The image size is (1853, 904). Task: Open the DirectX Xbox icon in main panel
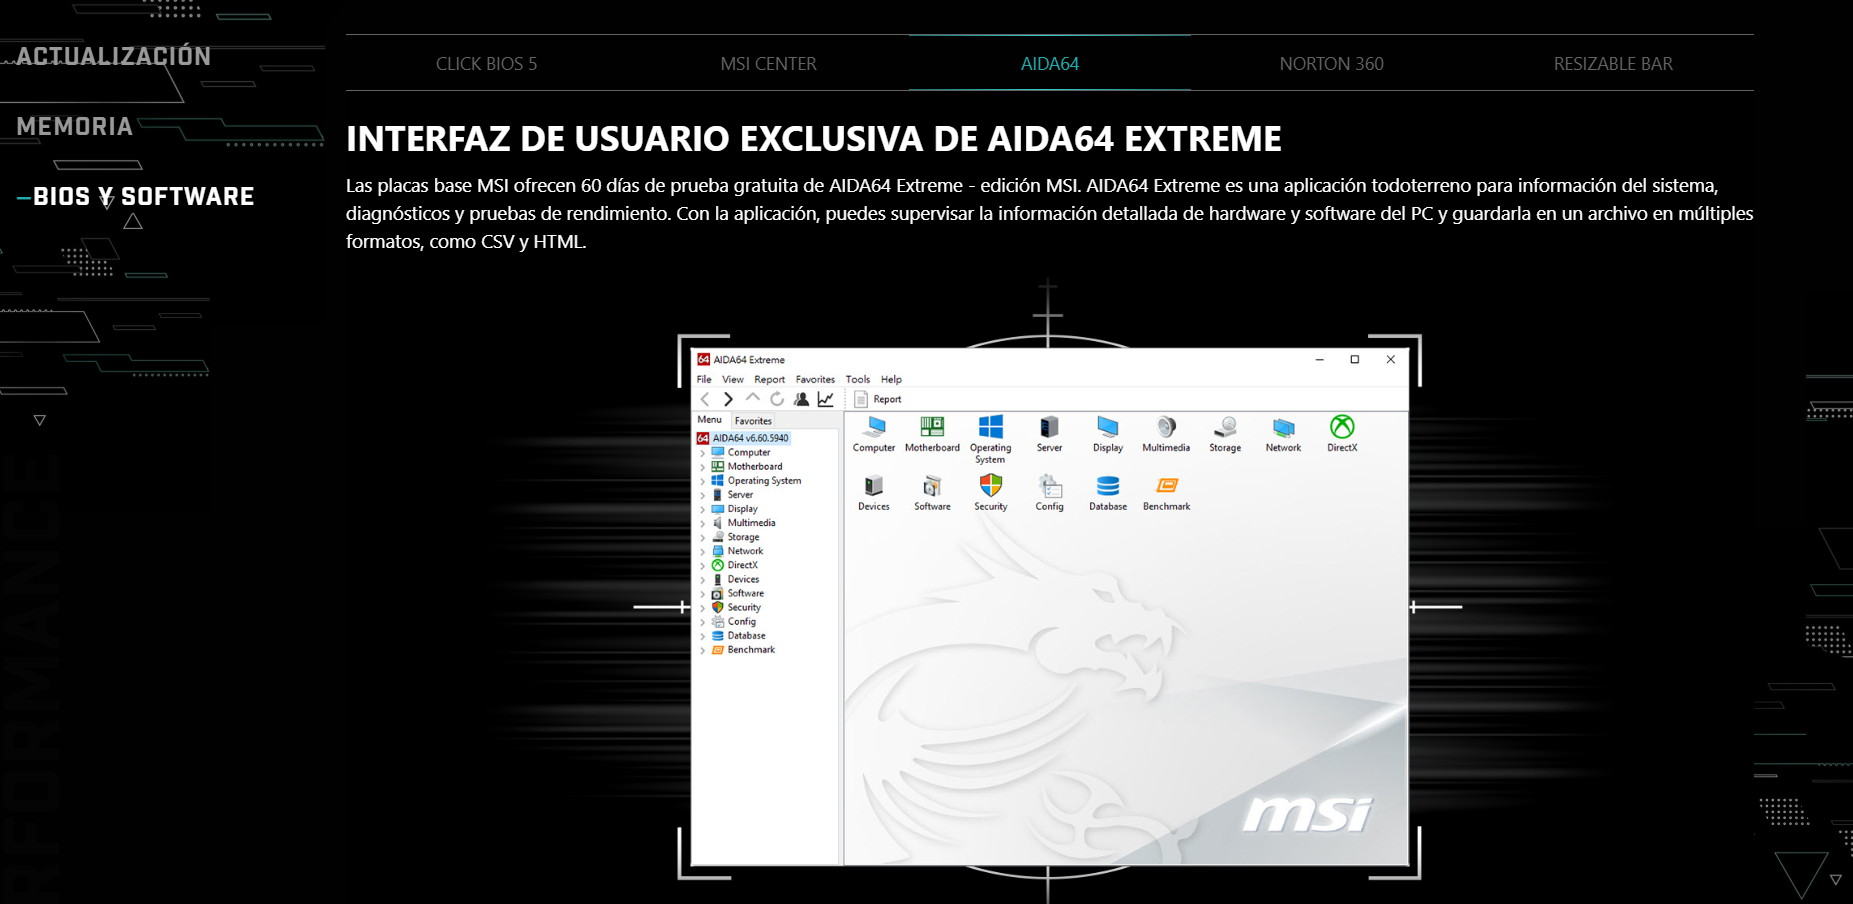1342,427
